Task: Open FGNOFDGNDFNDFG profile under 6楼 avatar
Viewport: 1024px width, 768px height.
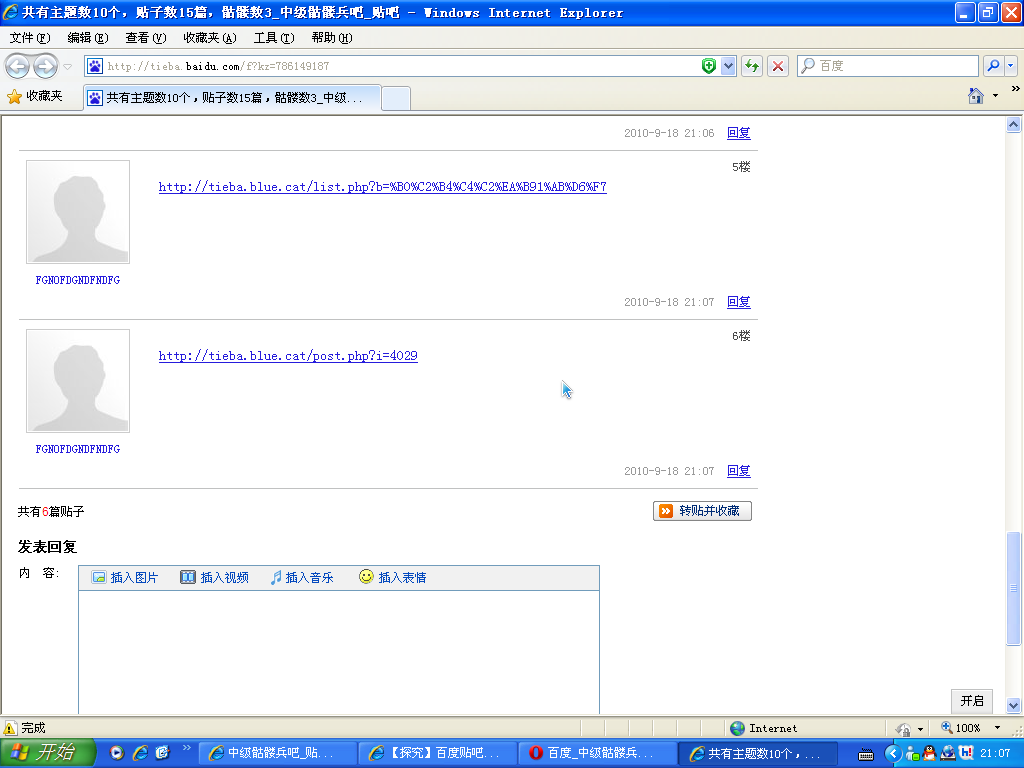Action: 78,449
